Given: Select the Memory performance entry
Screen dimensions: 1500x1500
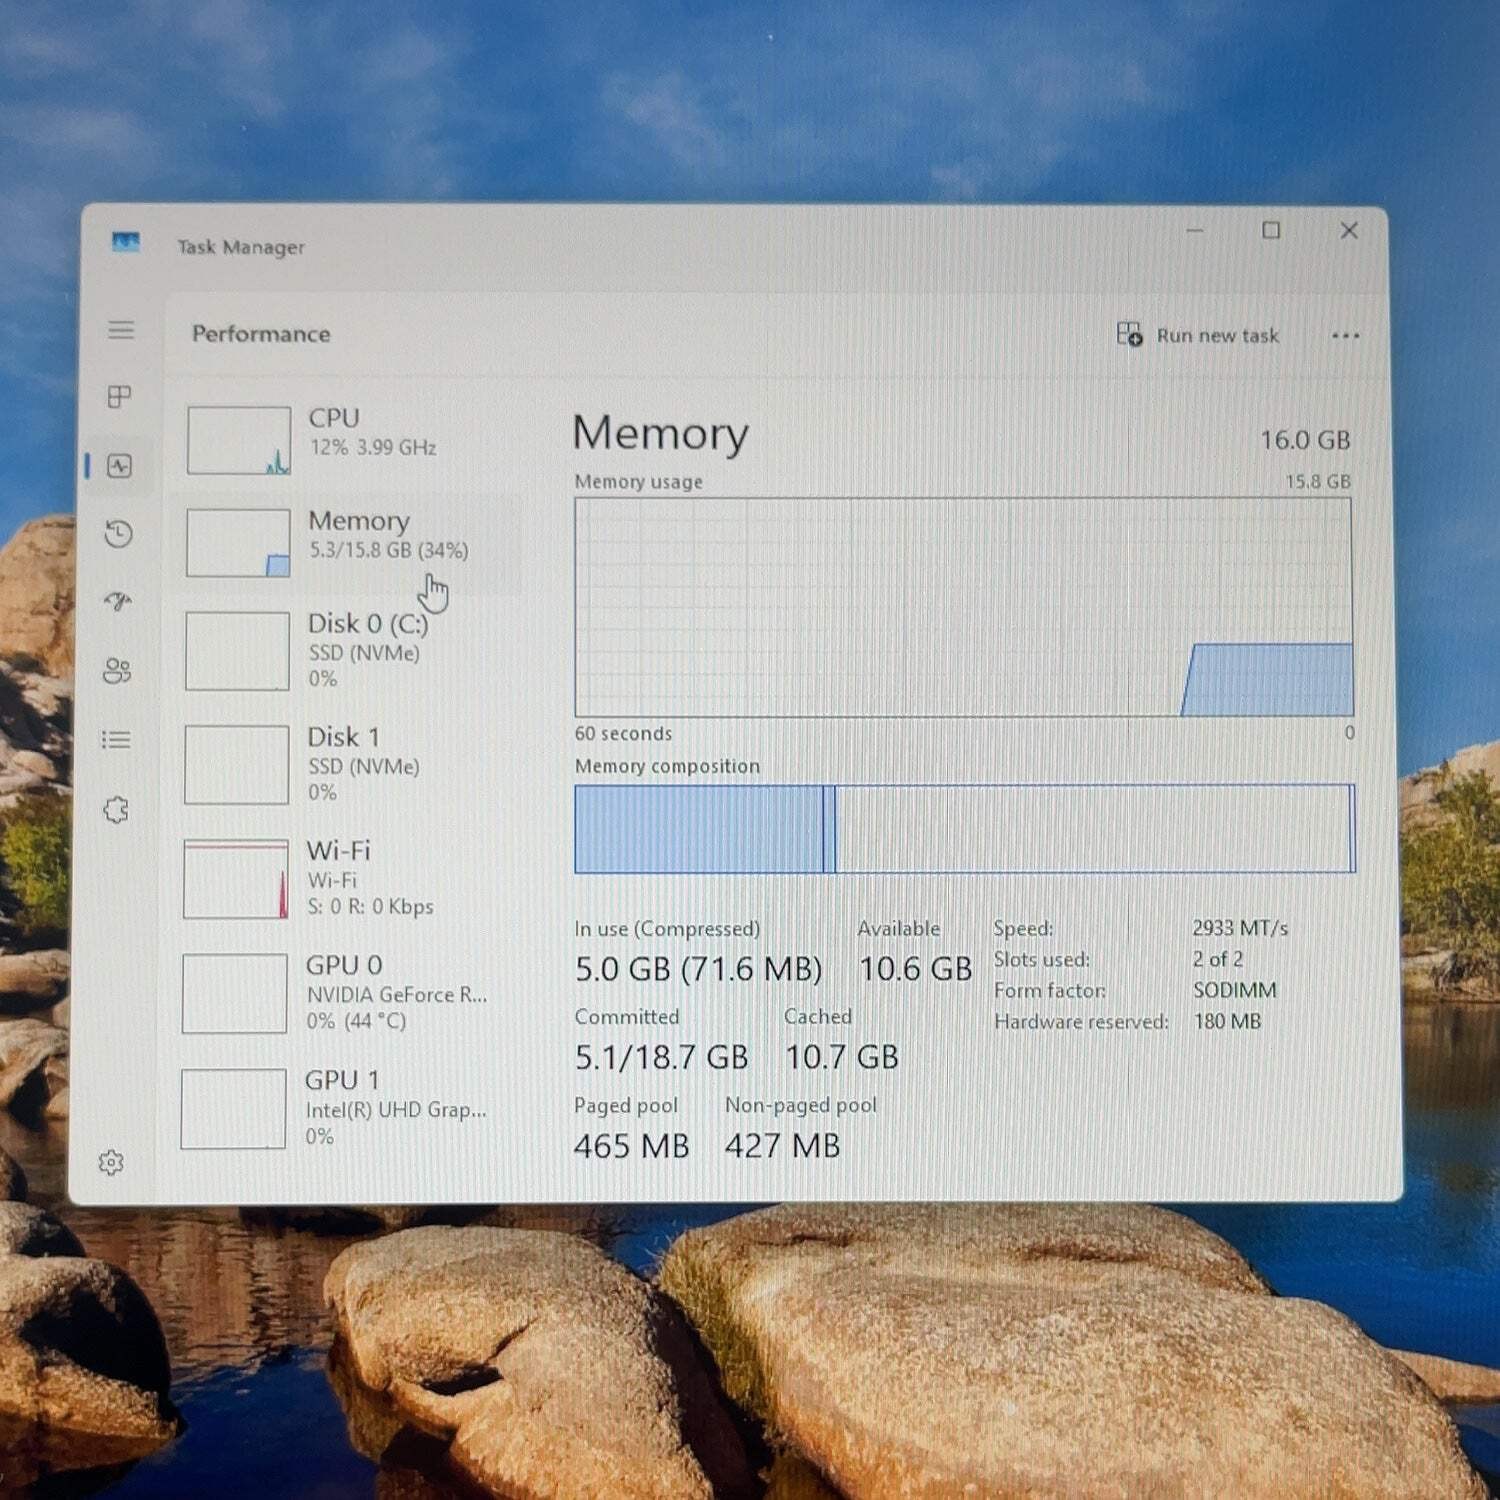Looking at the screenshot, I should point(347,543).
